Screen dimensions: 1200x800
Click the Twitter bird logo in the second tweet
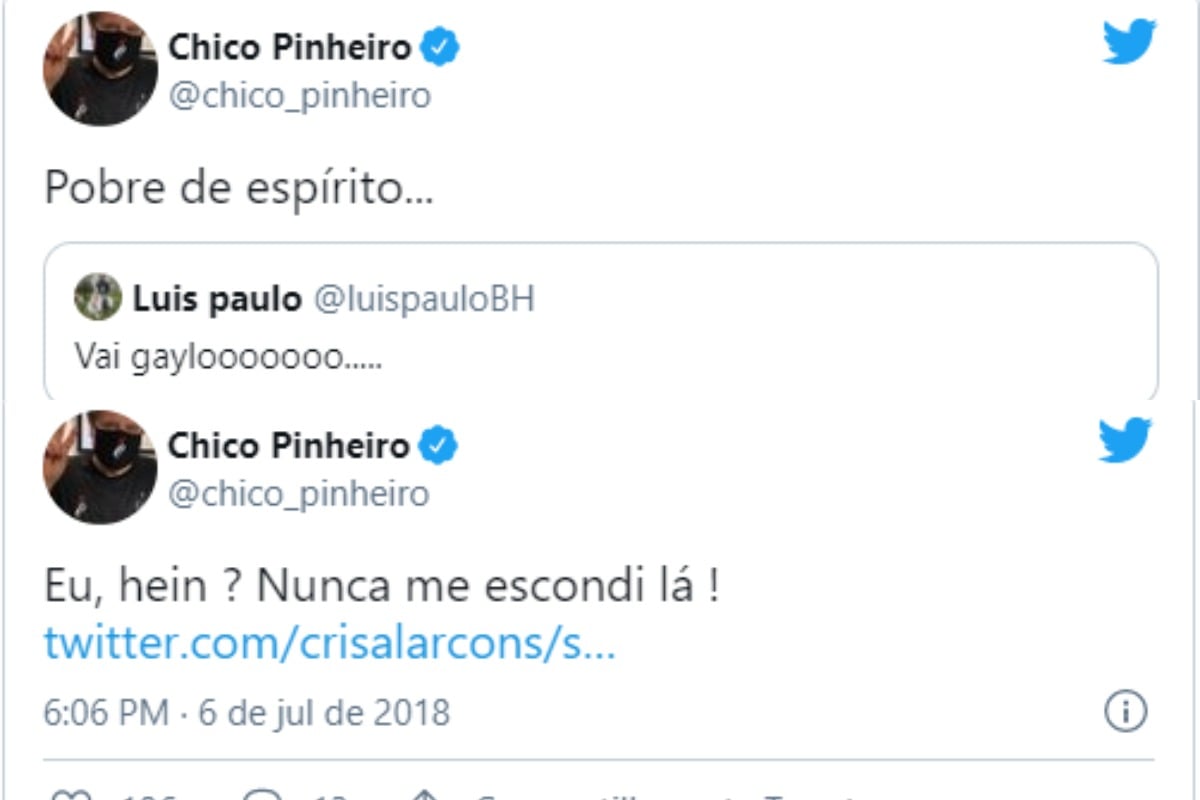tap(1125, 441)
